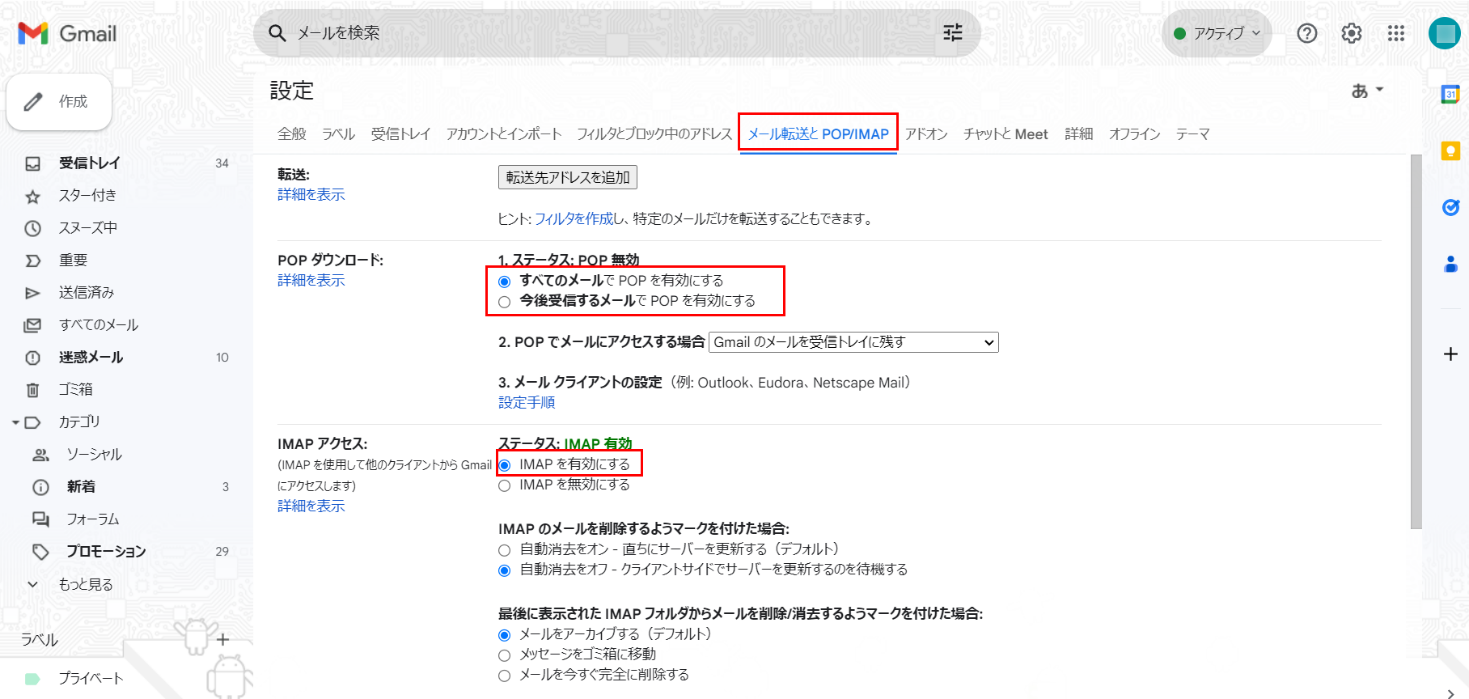Open search filter options icon
The width and height of the screenshot is (1469, 699).
[953, 33]
